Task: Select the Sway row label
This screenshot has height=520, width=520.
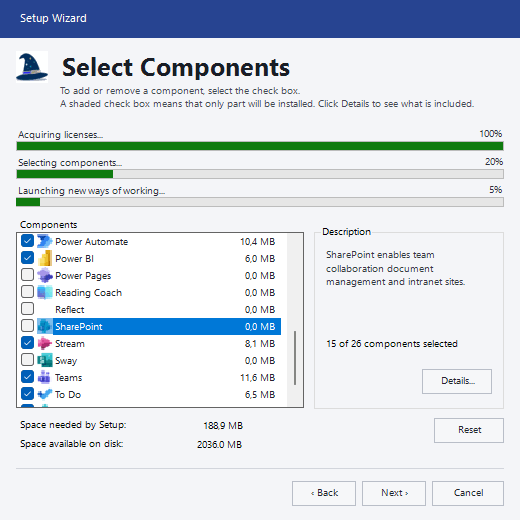Action: [66, 361]
